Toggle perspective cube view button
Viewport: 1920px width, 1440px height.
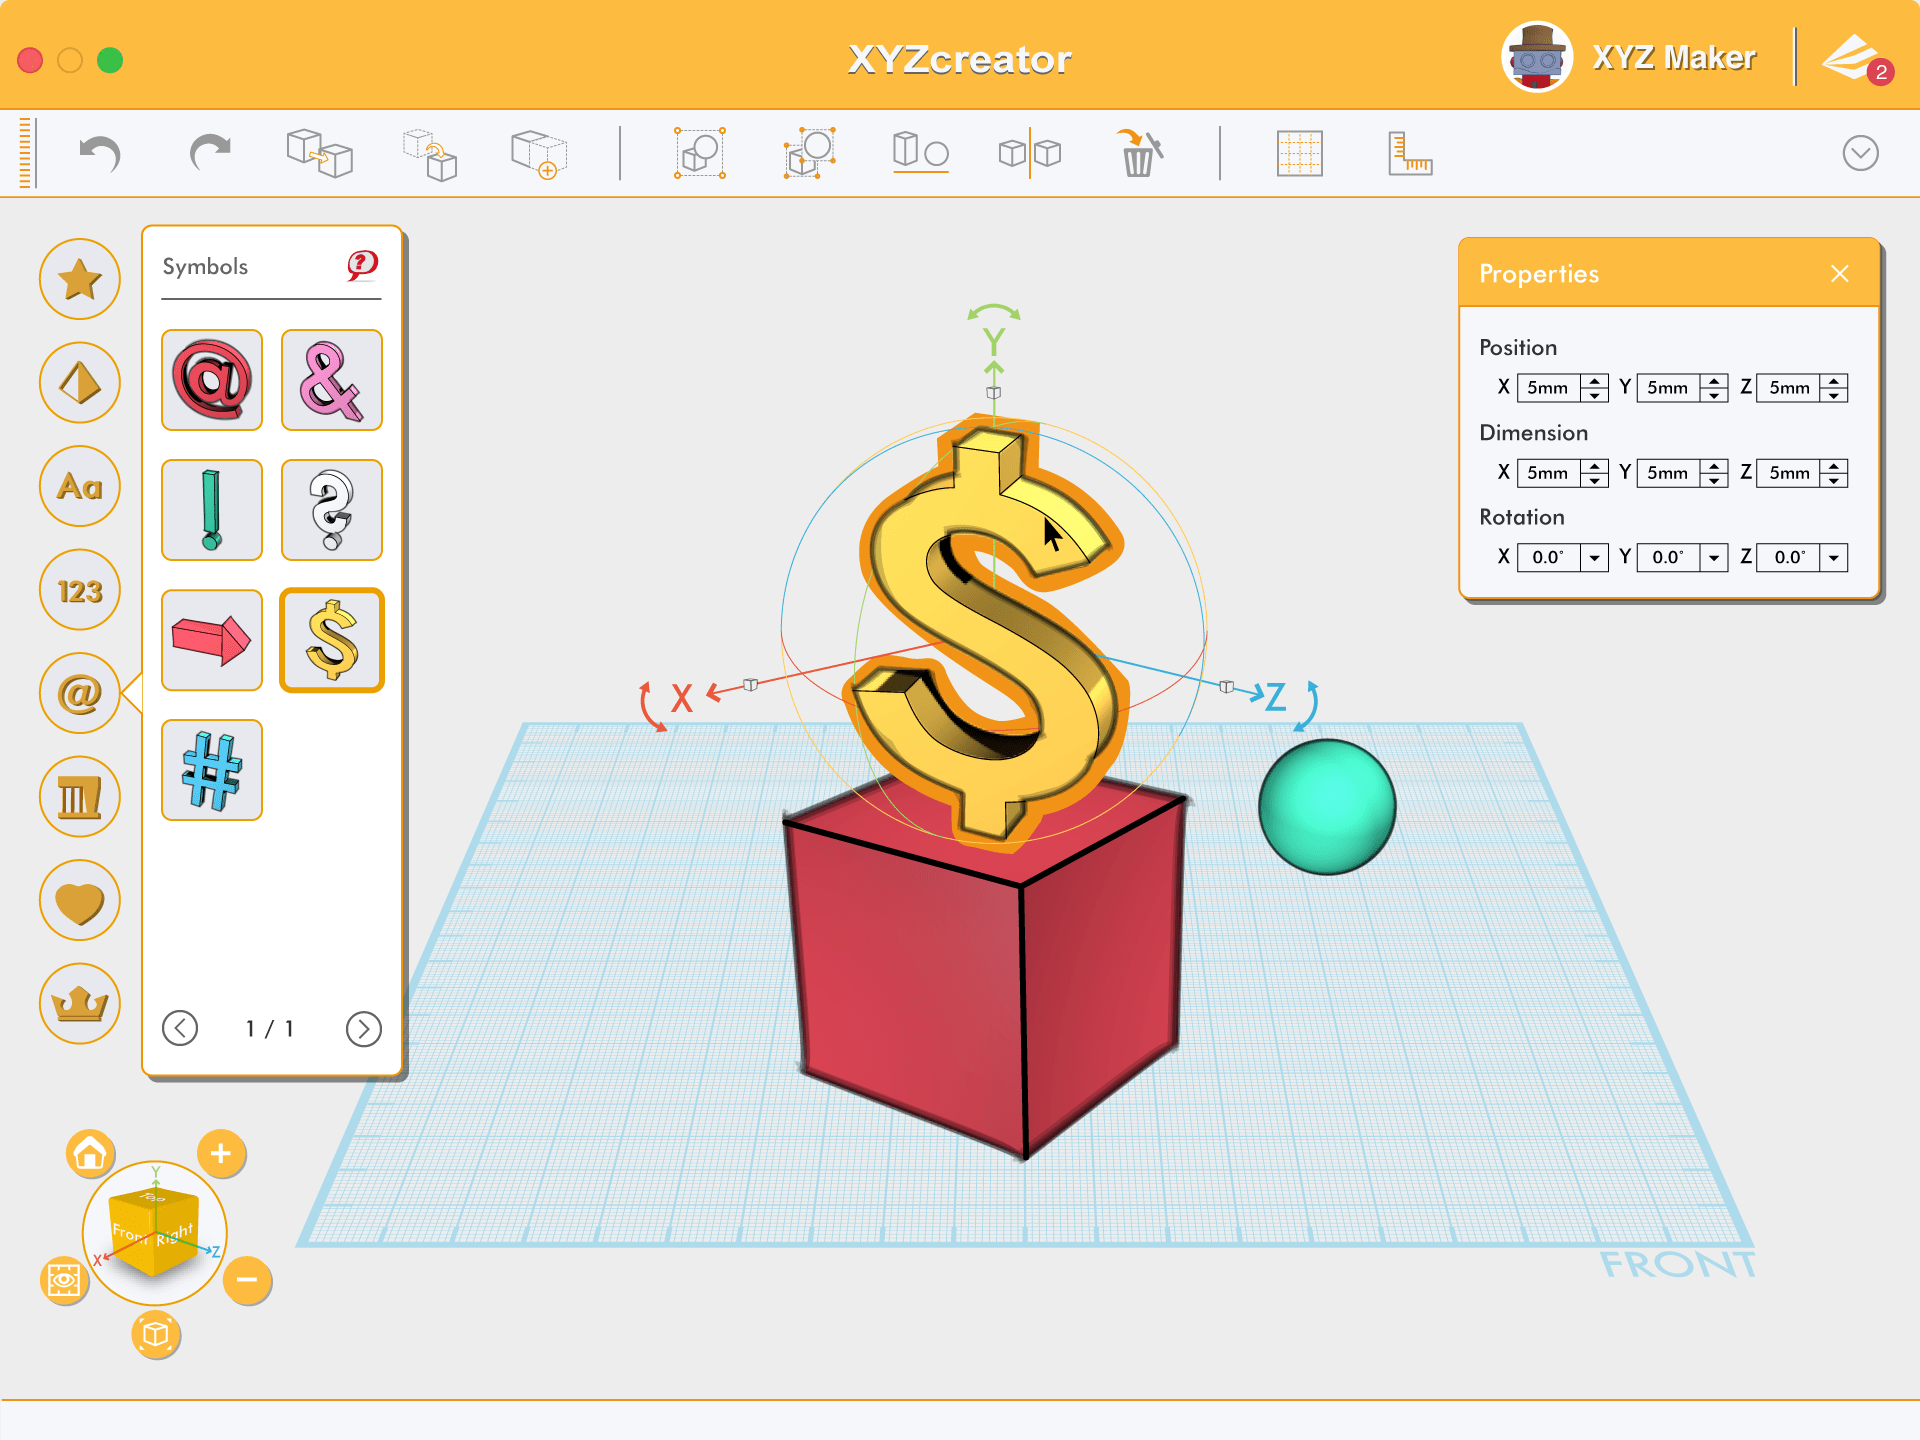[155, 1334]
